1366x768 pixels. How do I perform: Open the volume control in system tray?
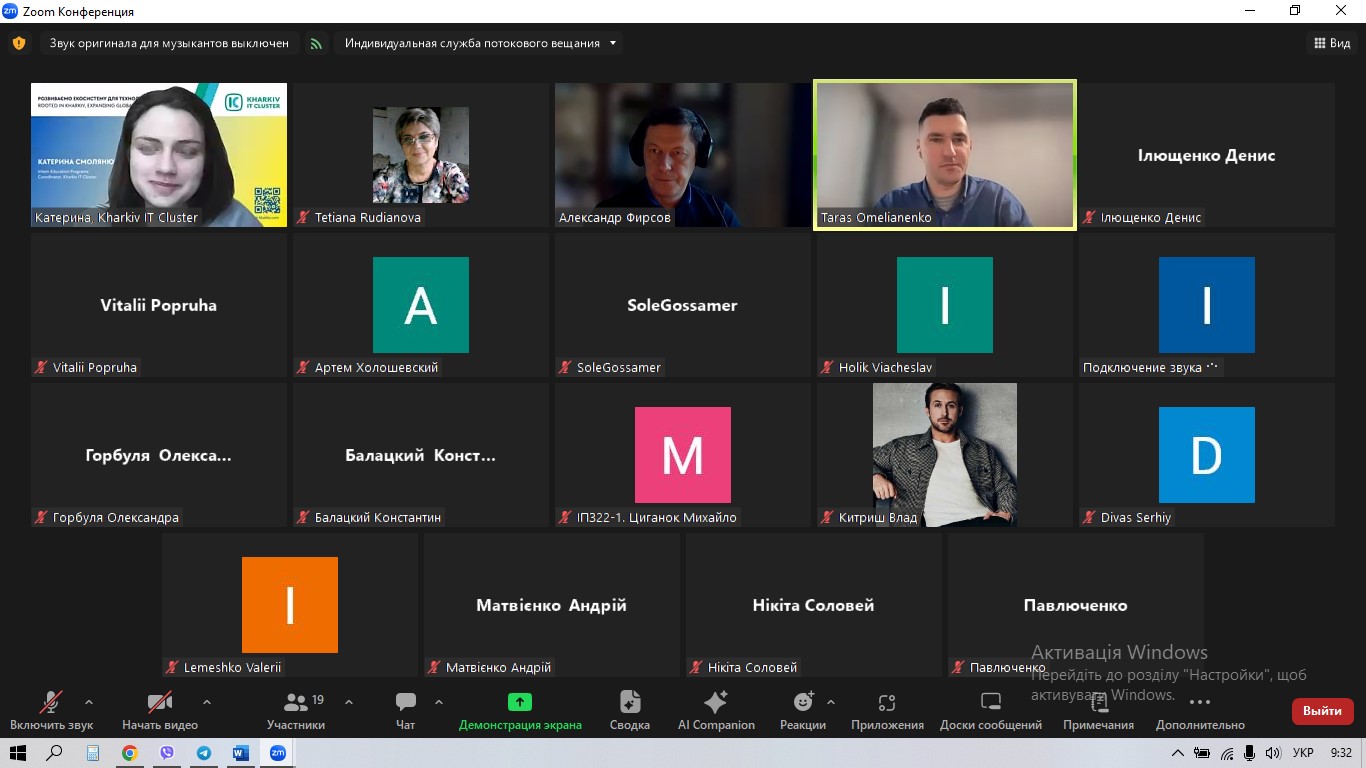pyautogui.click(x=1273, y=753)
